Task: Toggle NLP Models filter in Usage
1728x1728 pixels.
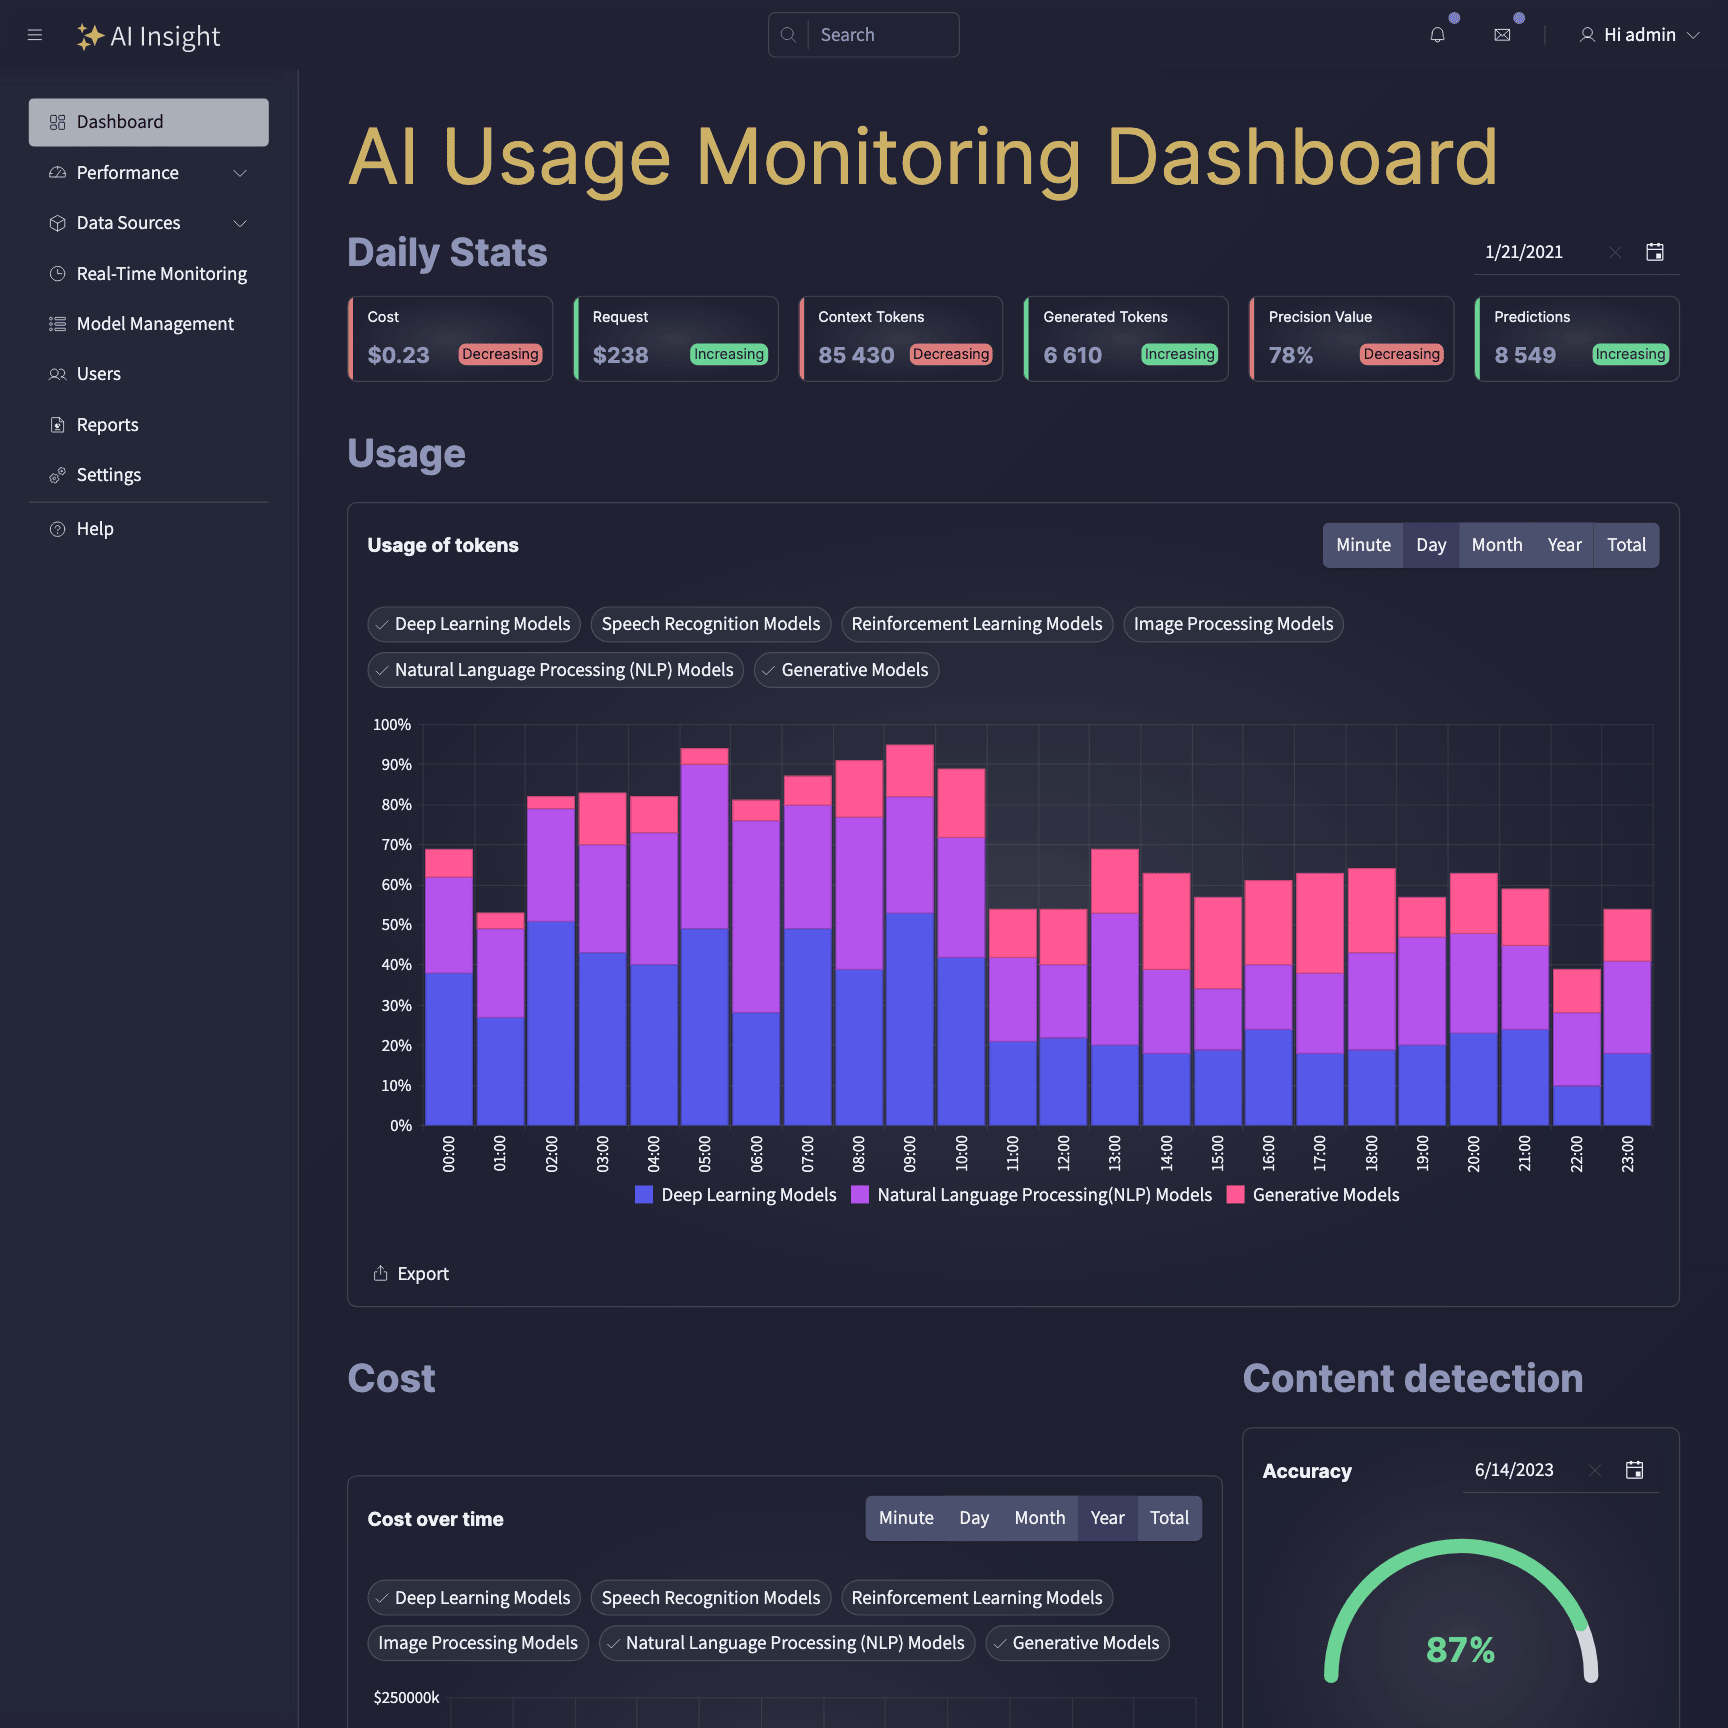Action: pos(555,670)
